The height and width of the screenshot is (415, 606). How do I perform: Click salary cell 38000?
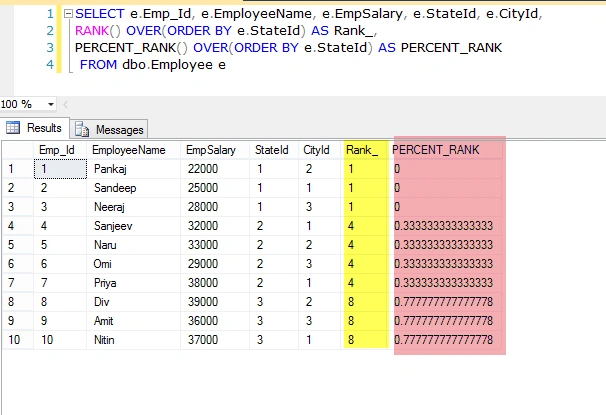click(215, 283)
